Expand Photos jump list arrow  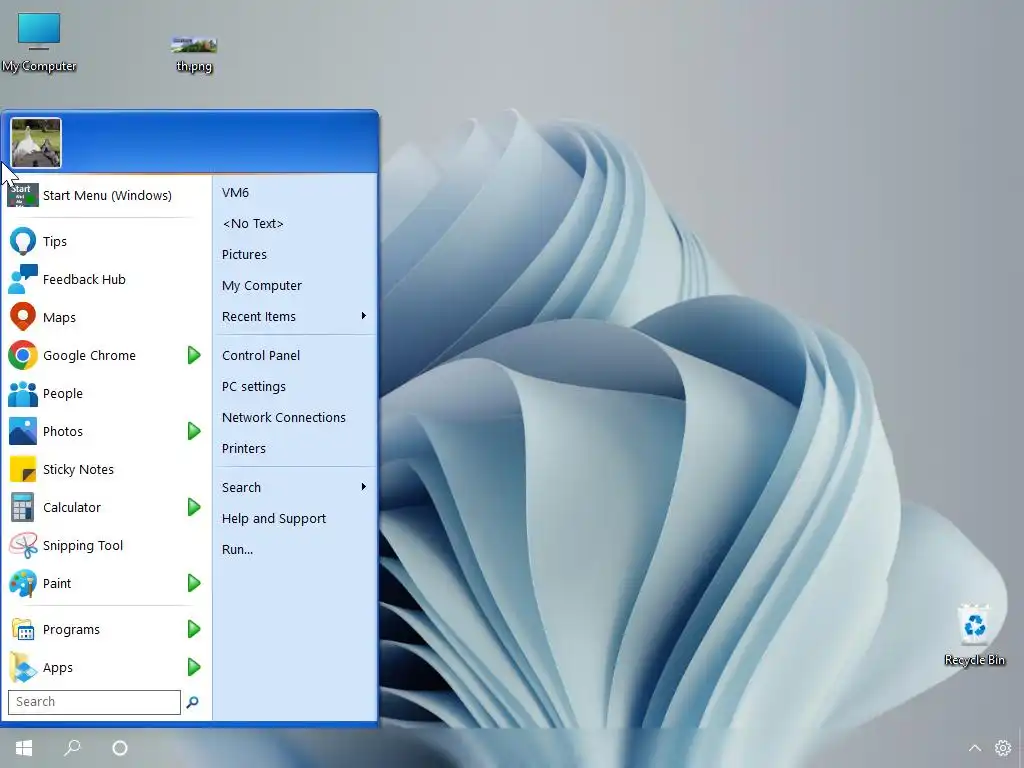194,431
